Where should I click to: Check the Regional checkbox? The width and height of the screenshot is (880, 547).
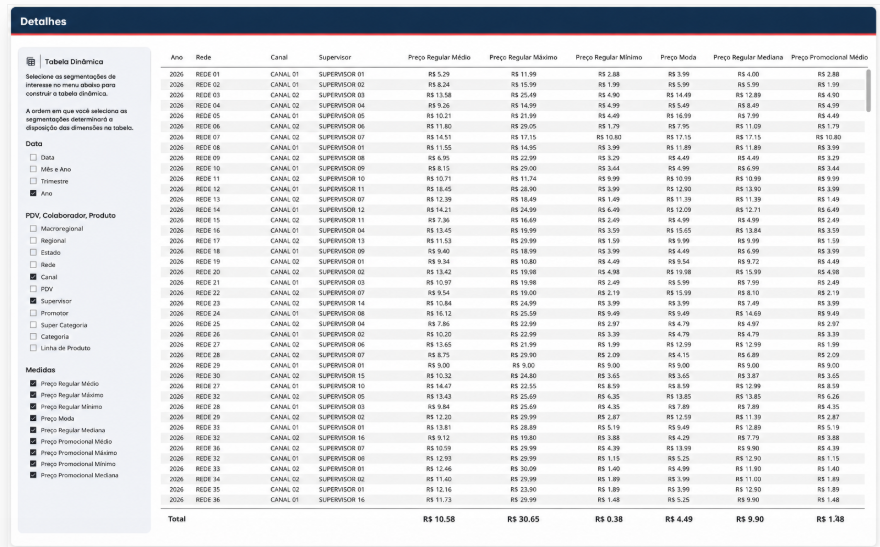tap(33, 241)
